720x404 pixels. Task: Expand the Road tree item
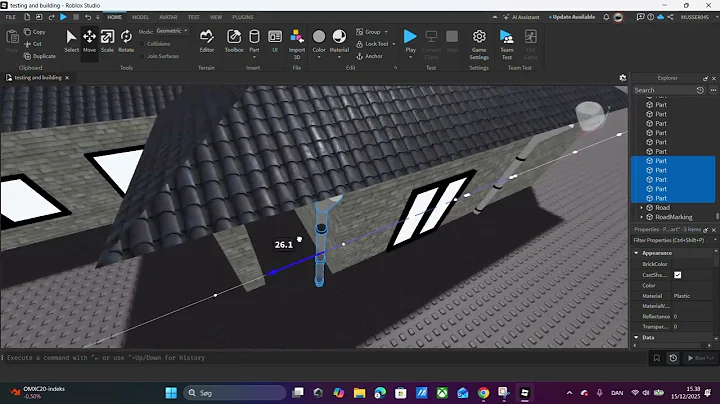tap(641, 208)
